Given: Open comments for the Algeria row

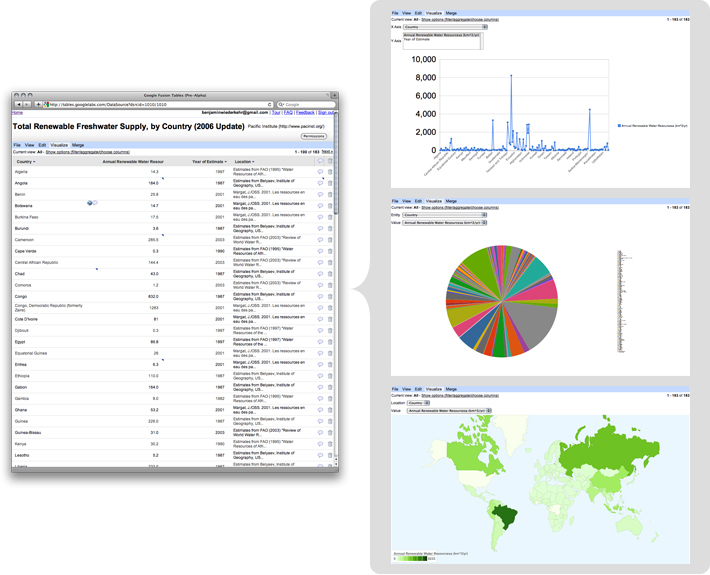Looking at the screenshot, I should [320, 172].
